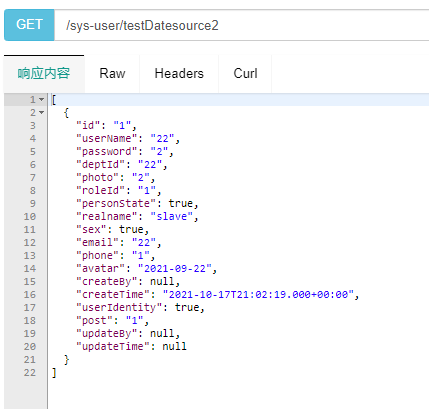Click the "deptId": "22" line

(x=122, y=164)
